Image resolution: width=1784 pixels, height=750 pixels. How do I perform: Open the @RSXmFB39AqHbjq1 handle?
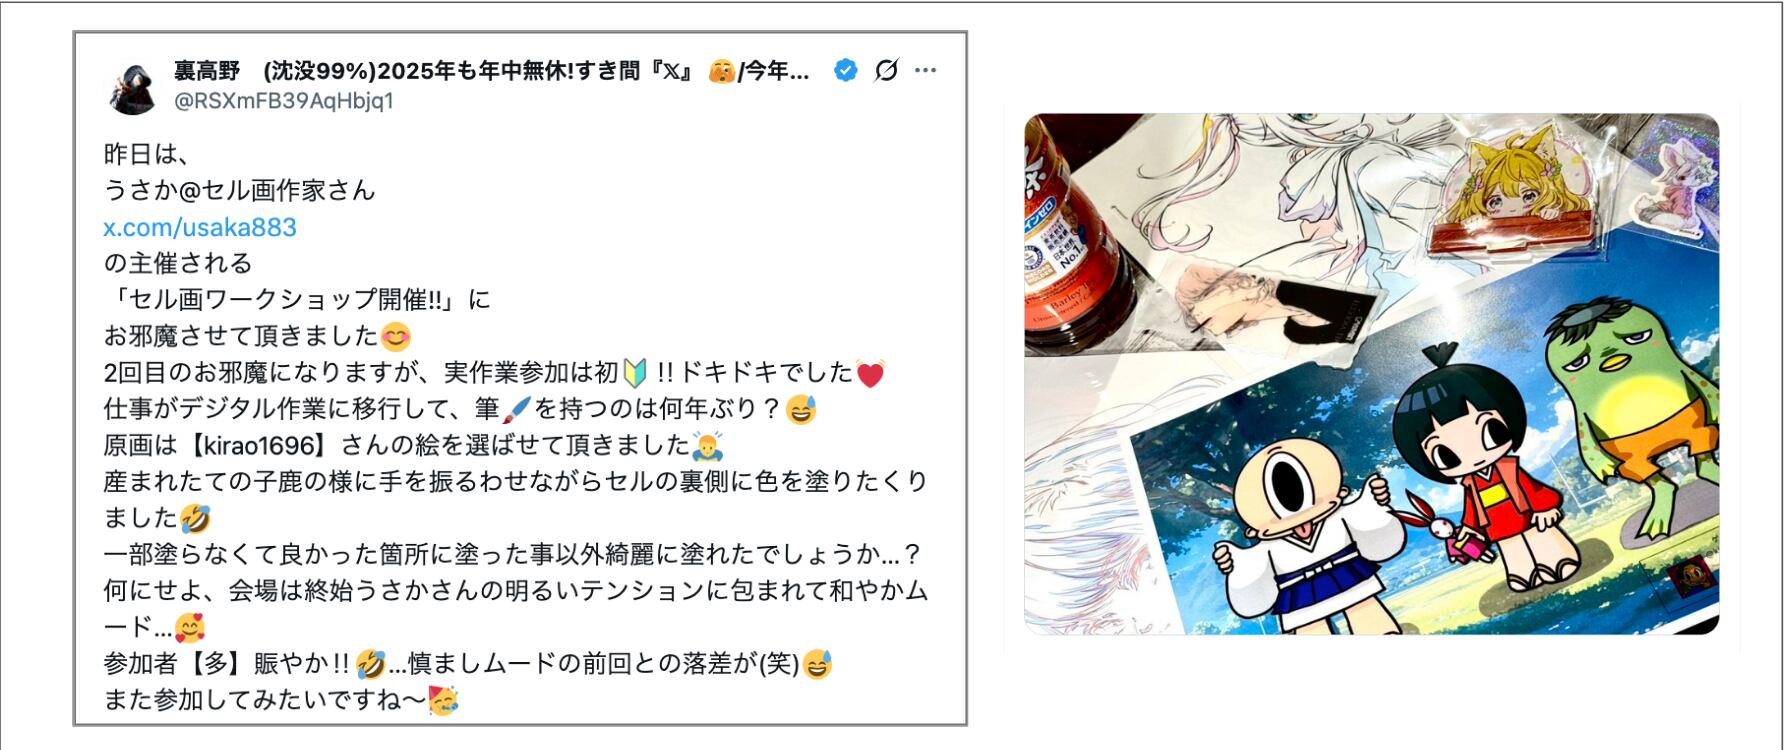pyautogui.click(x=284, y=101)
